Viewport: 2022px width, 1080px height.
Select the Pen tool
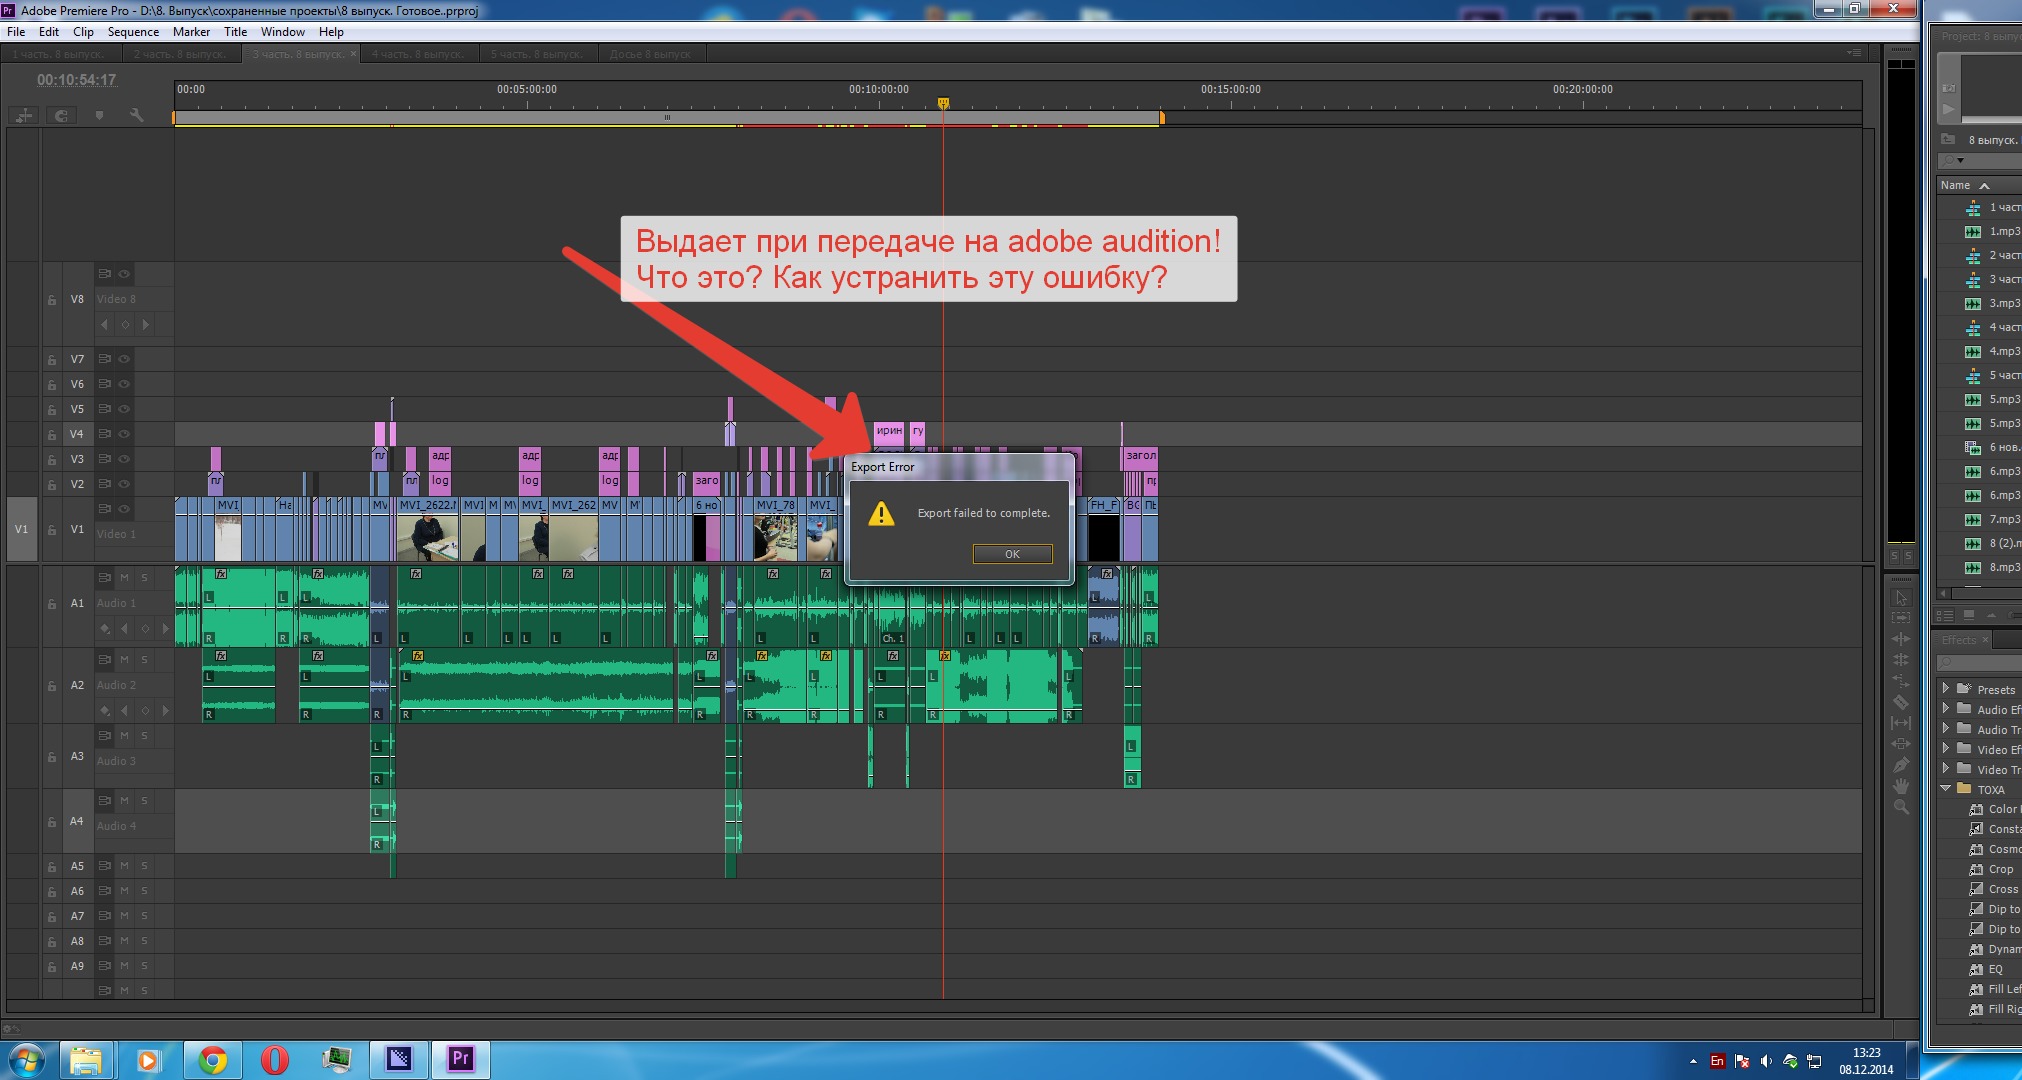[x=1901, y=765]
